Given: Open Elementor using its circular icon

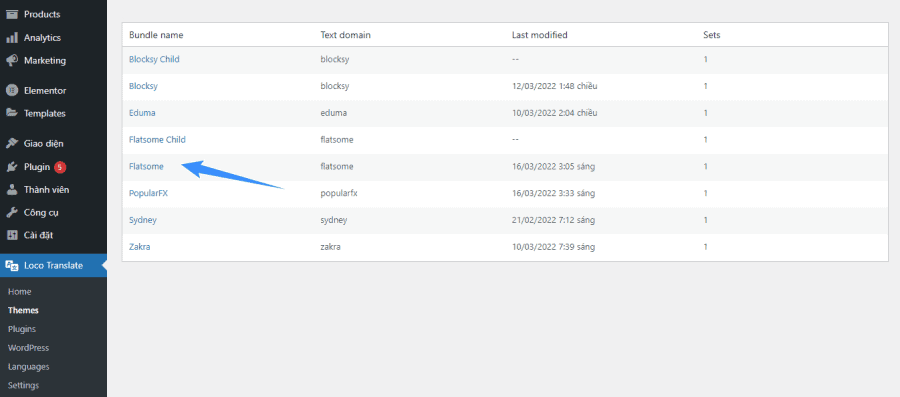Looking at the screenshot, I should tap(11, 91).
